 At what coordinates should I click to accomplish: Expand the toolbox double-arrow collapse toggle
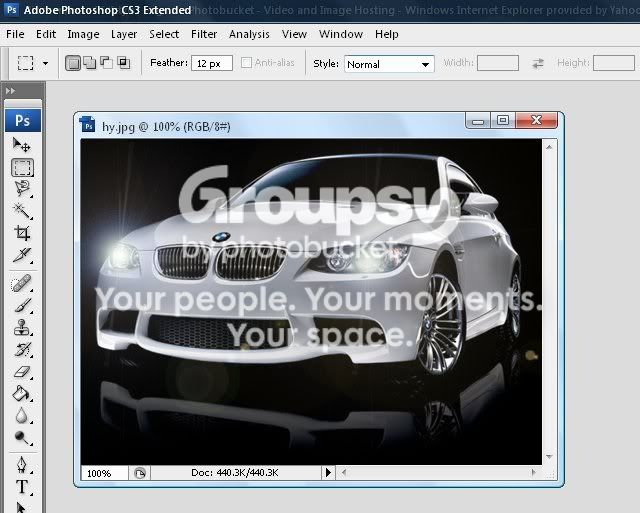(10, 91)
